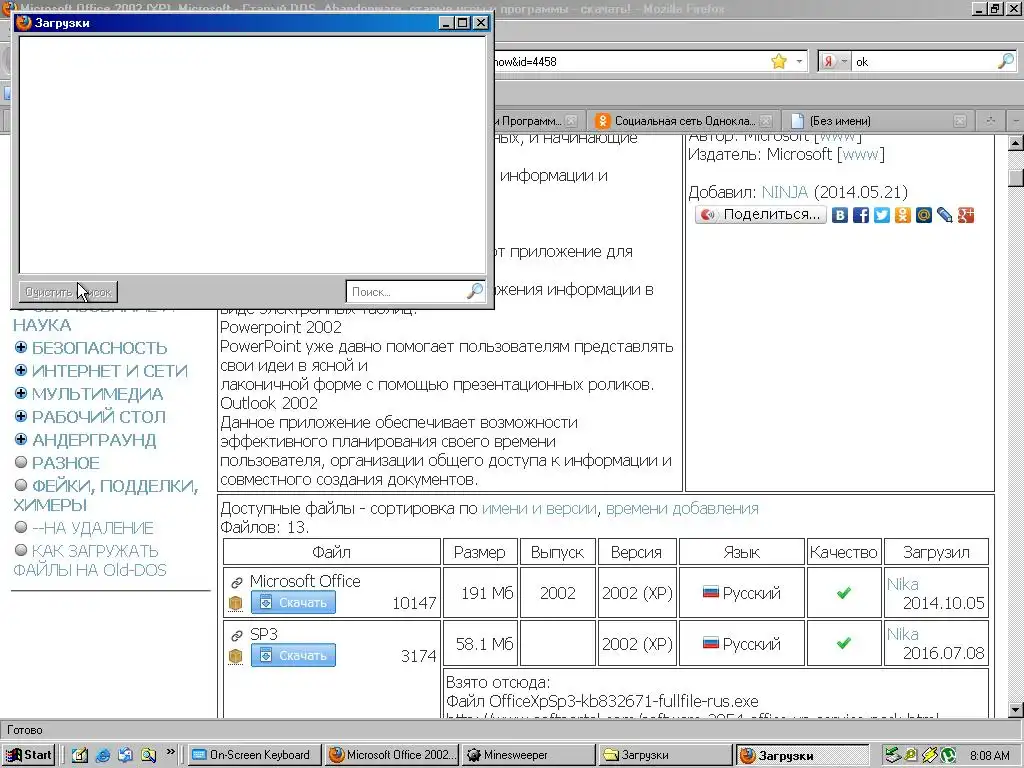Share the page via the Odnoklassniki icon
The image size is (1024, 768).
[x=903, y=215]
